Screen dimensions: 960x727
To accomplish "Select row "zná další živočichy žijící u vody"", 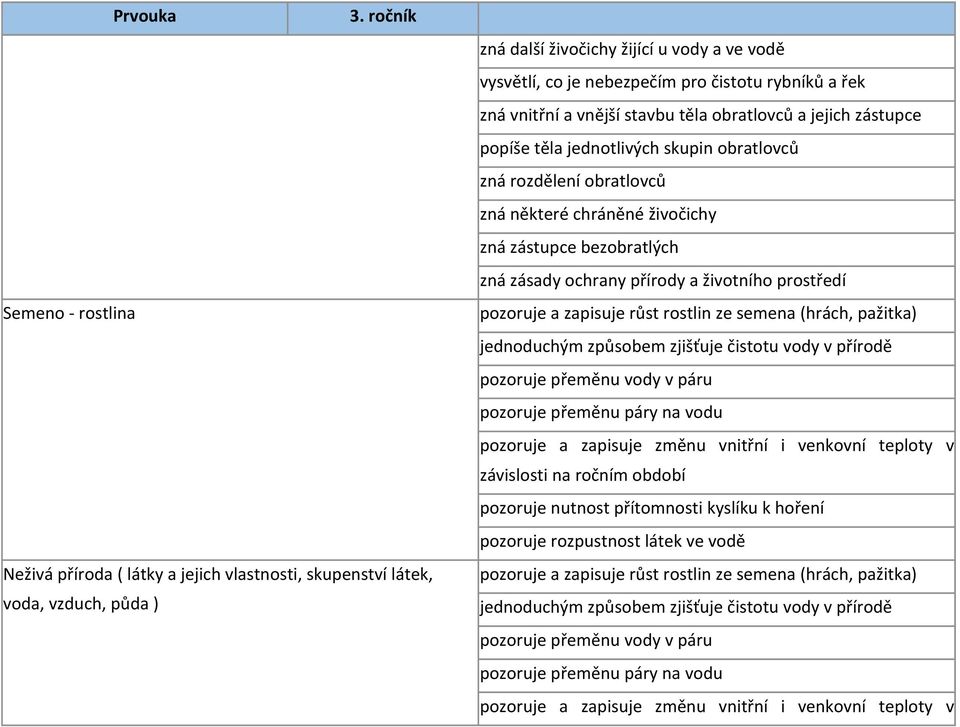I will click(716, 51).
